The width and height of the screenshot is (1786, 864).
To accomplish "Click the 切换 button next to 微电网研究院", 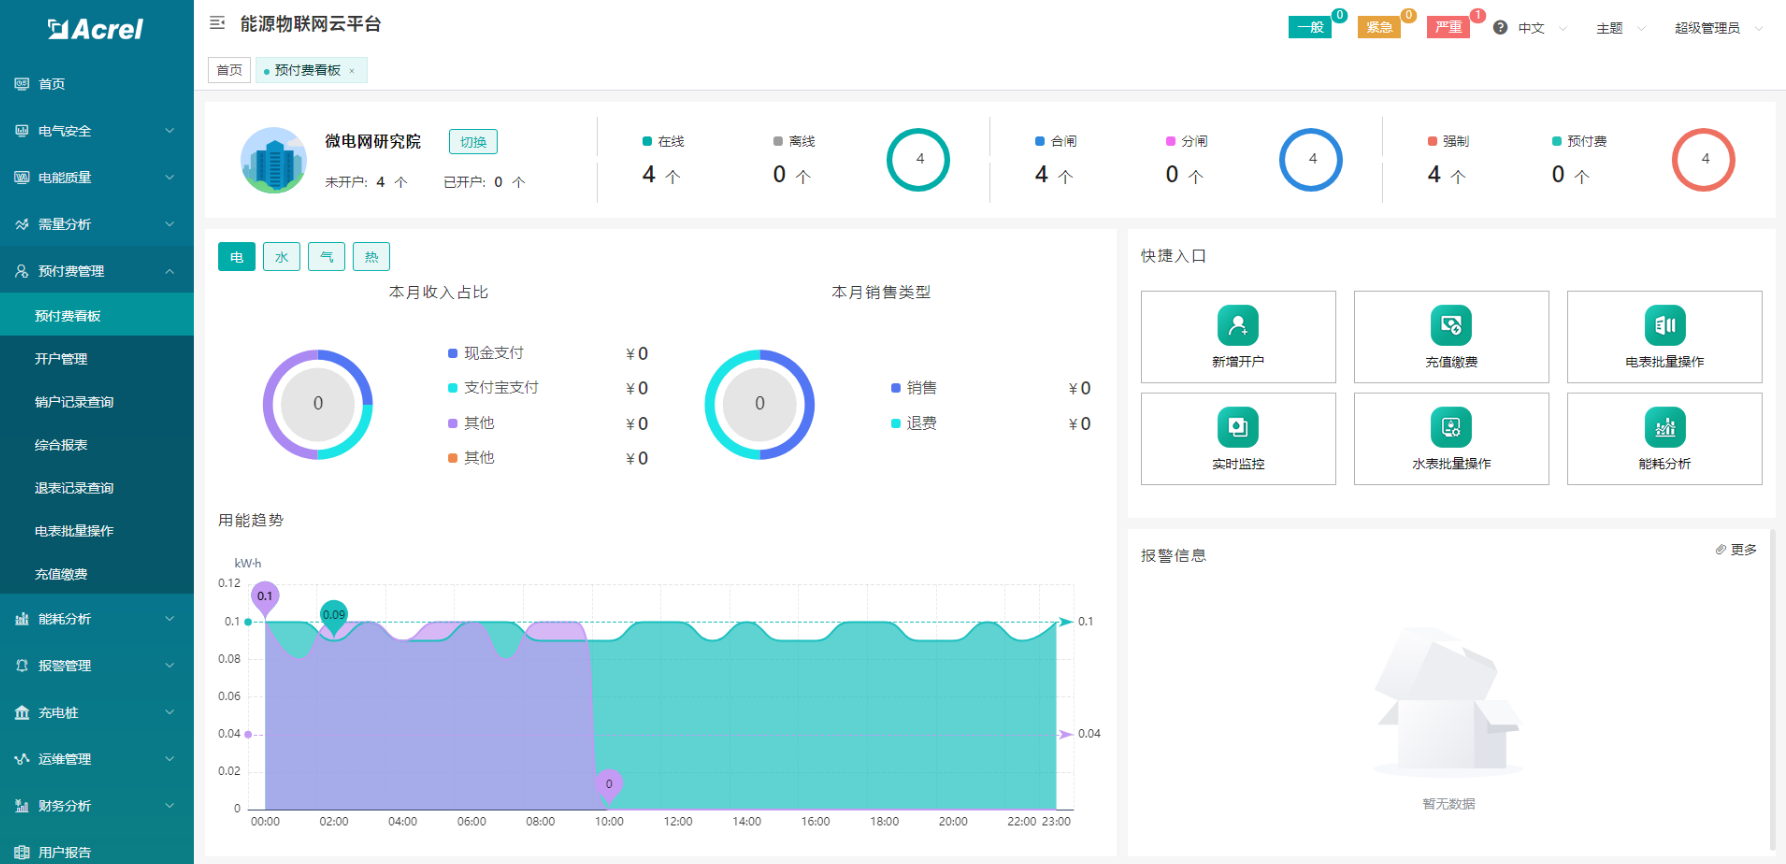I will [x=473, y=142].
